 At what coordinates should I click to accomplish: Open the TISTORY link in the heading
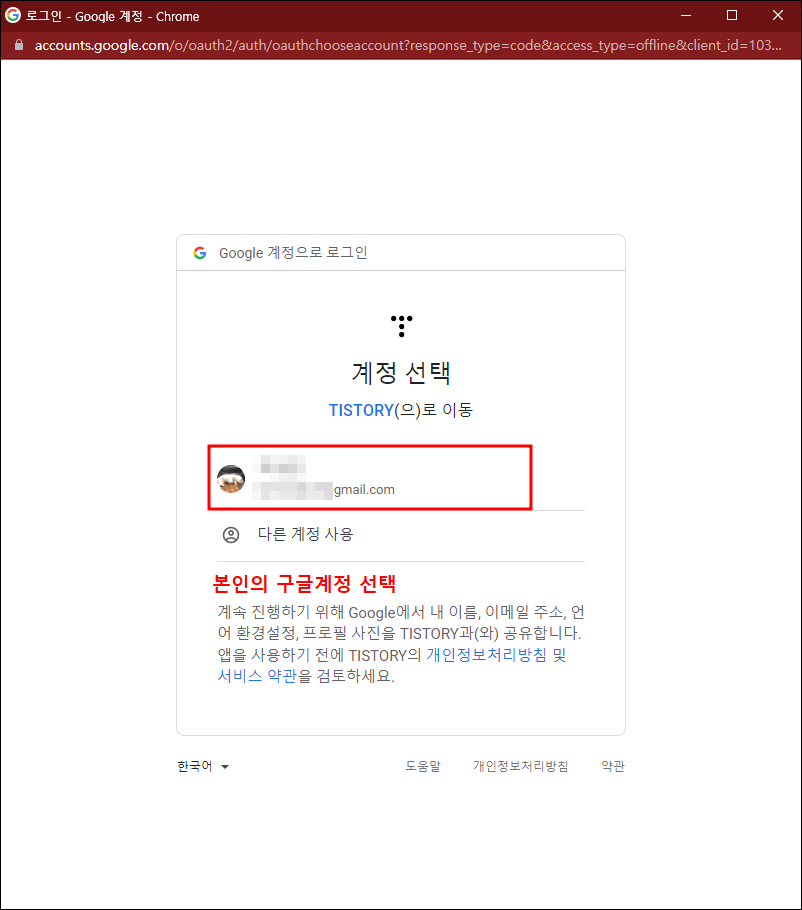(x=361, y=410)
